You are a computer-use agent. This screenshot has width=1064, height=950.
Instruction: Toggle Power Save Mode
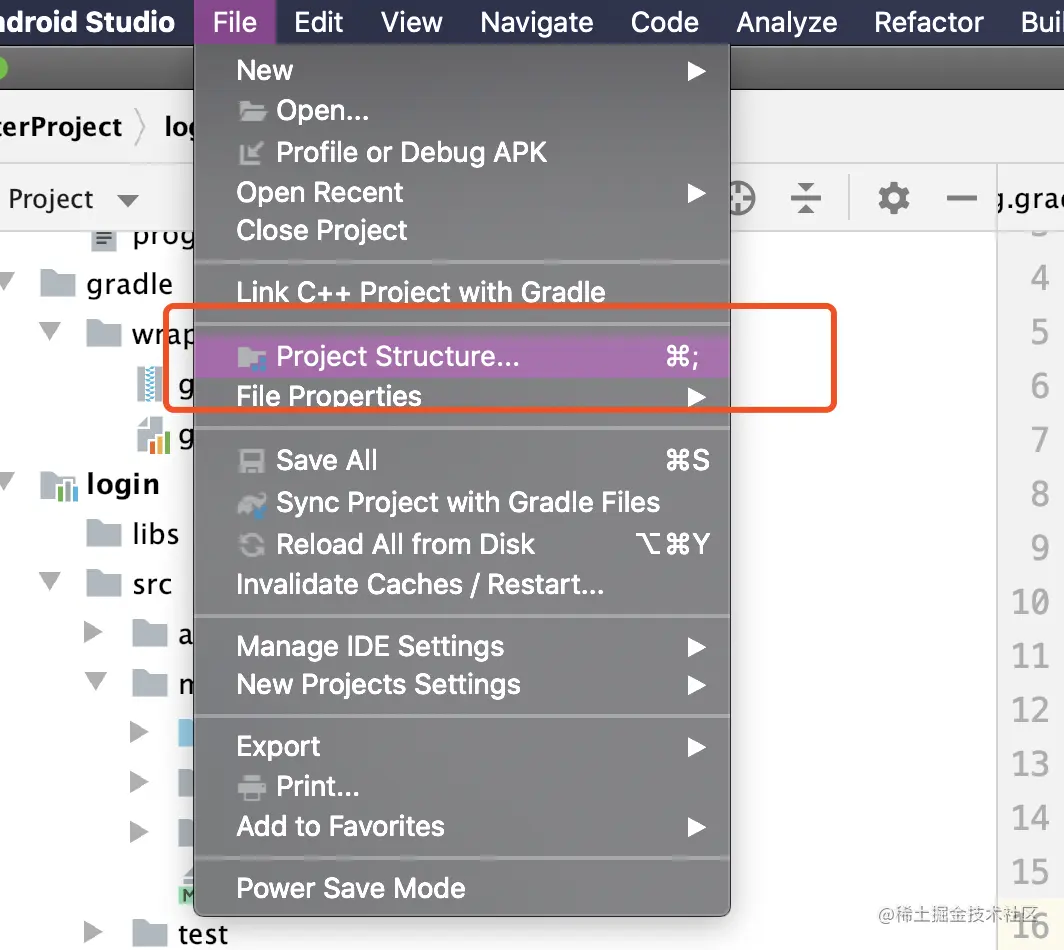351,888
